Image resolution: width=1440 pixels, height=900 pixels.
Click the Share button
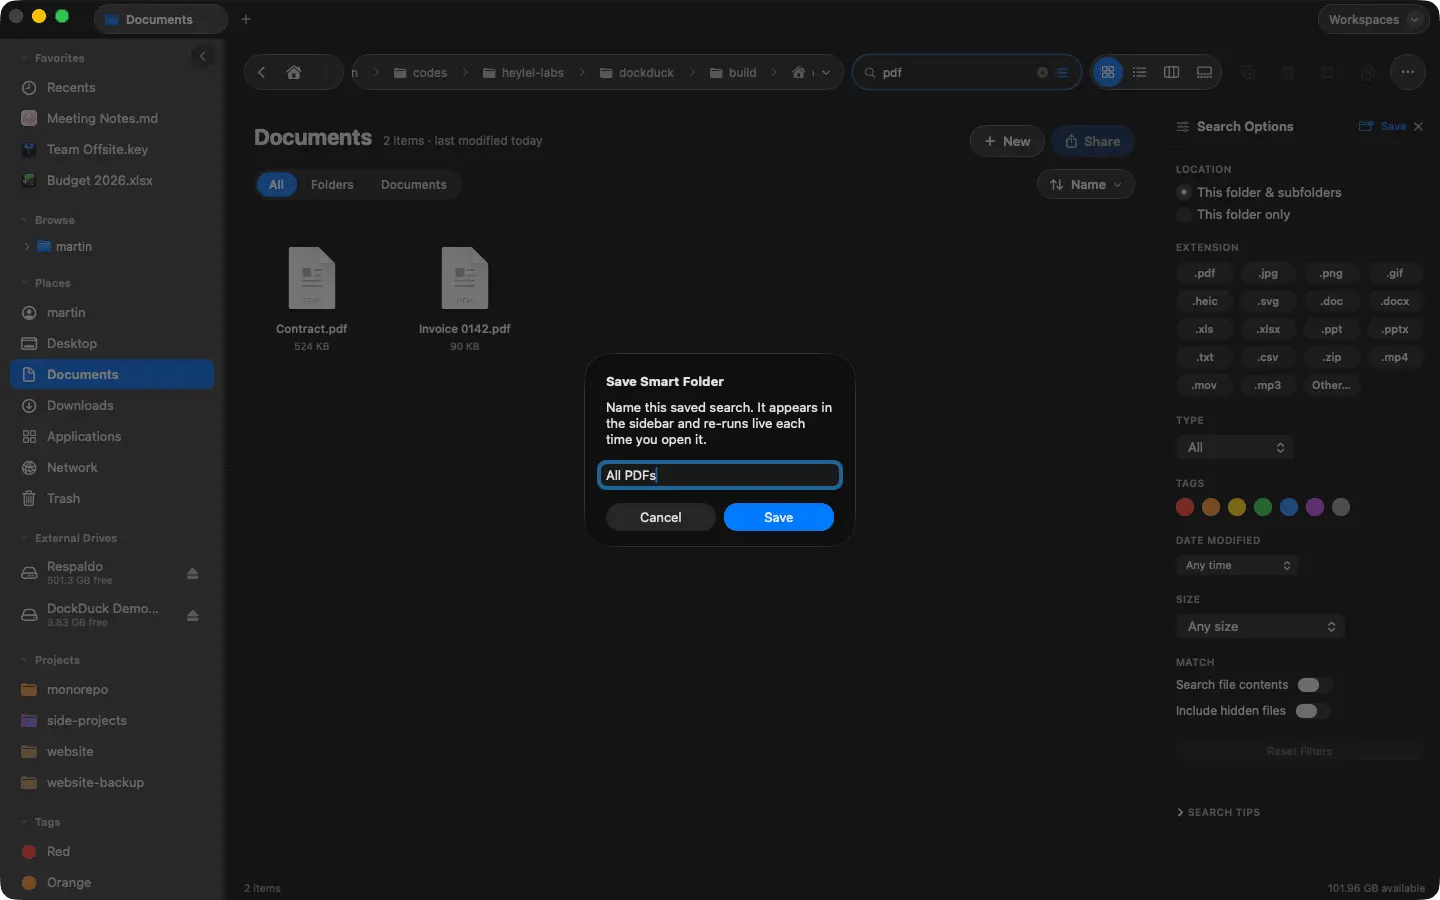pyautogui.click(x=1092, y=141)
